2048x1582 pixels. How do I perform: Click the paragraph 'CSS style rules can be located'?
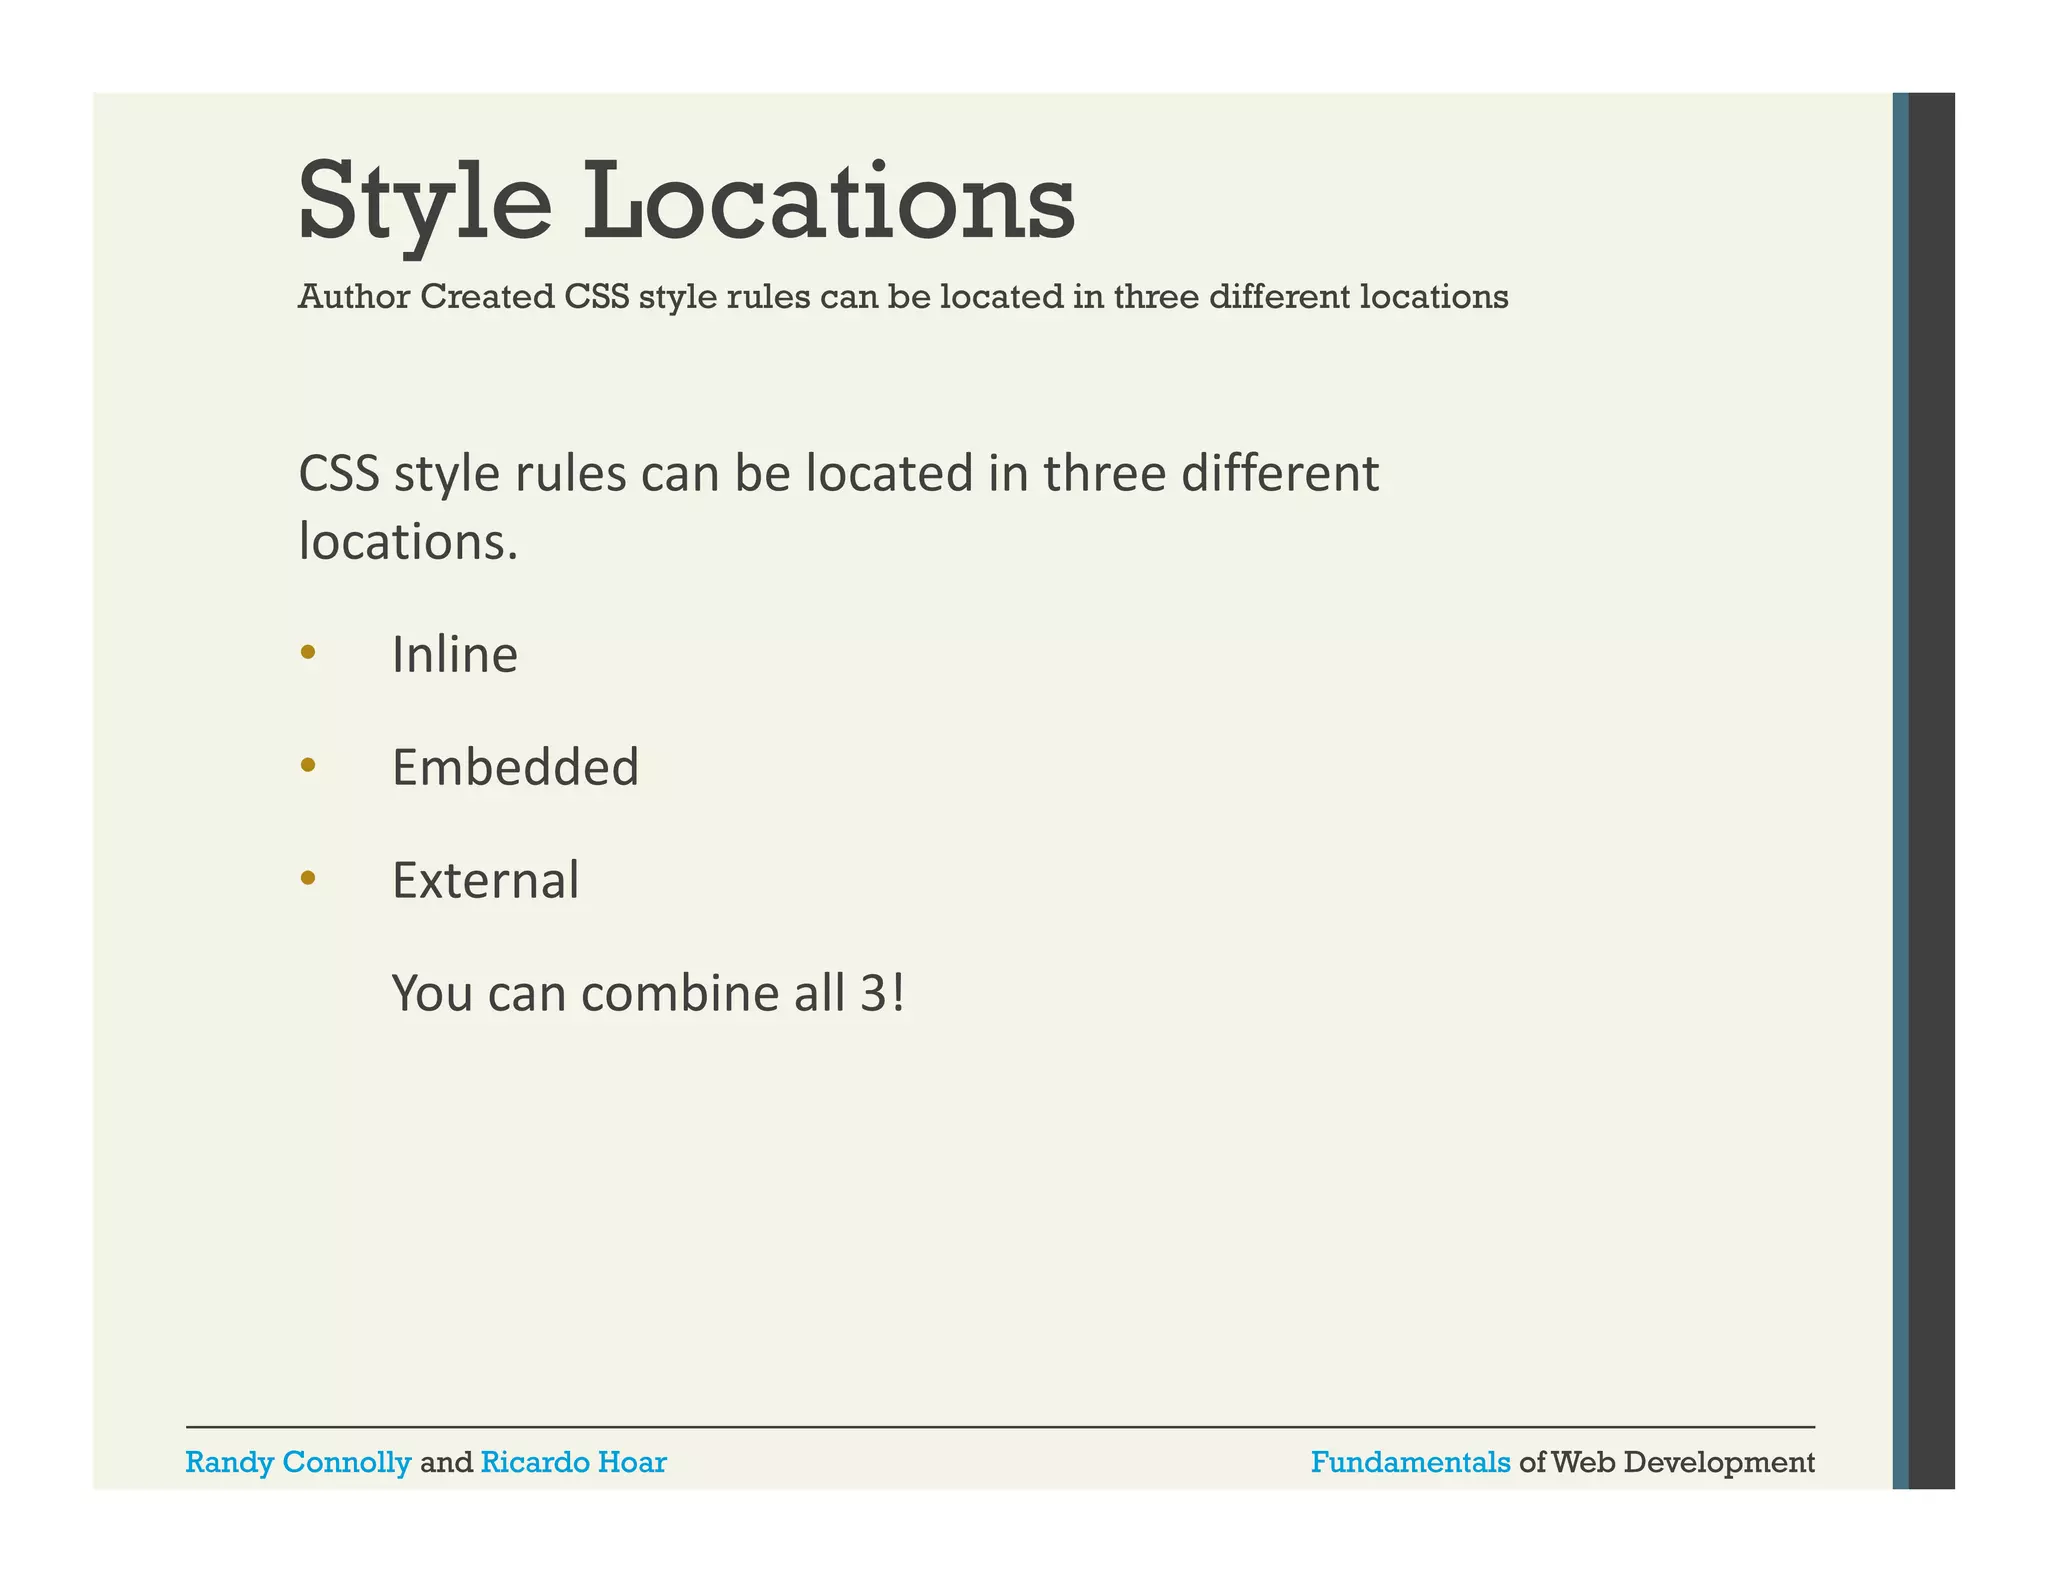[838, 507]
